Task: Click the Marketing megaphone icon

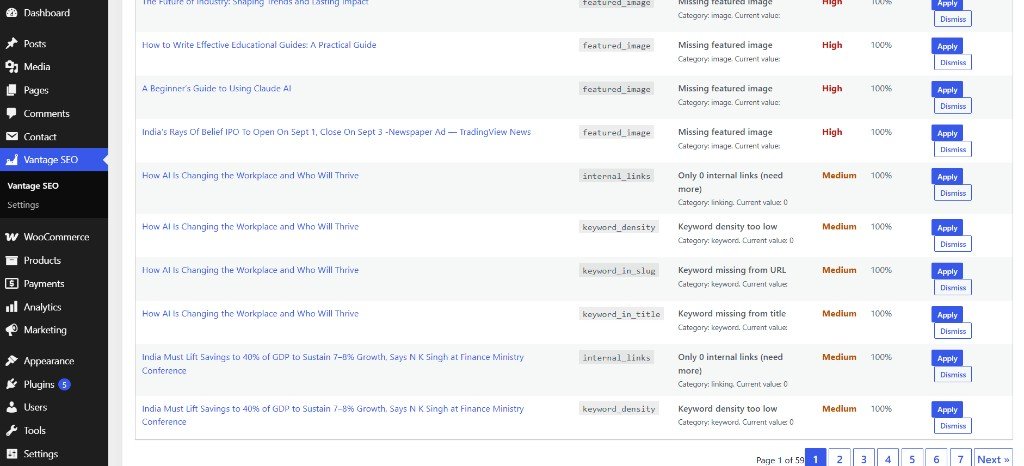Action: [11, 330]
